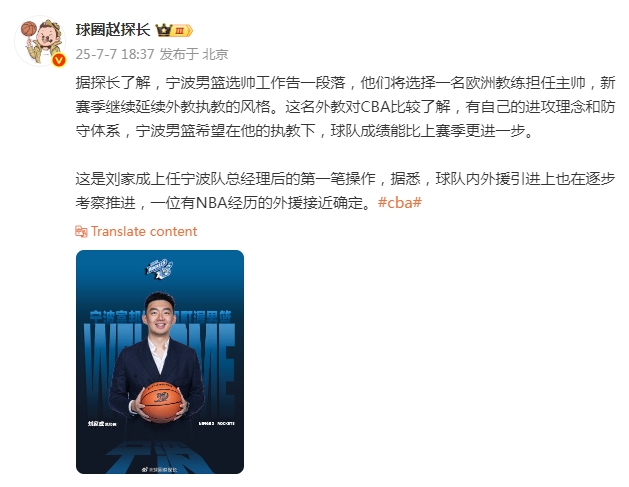629x487 pixels.
Task: Click the spinning basketball in the avatar
Action: pos(28,29)
